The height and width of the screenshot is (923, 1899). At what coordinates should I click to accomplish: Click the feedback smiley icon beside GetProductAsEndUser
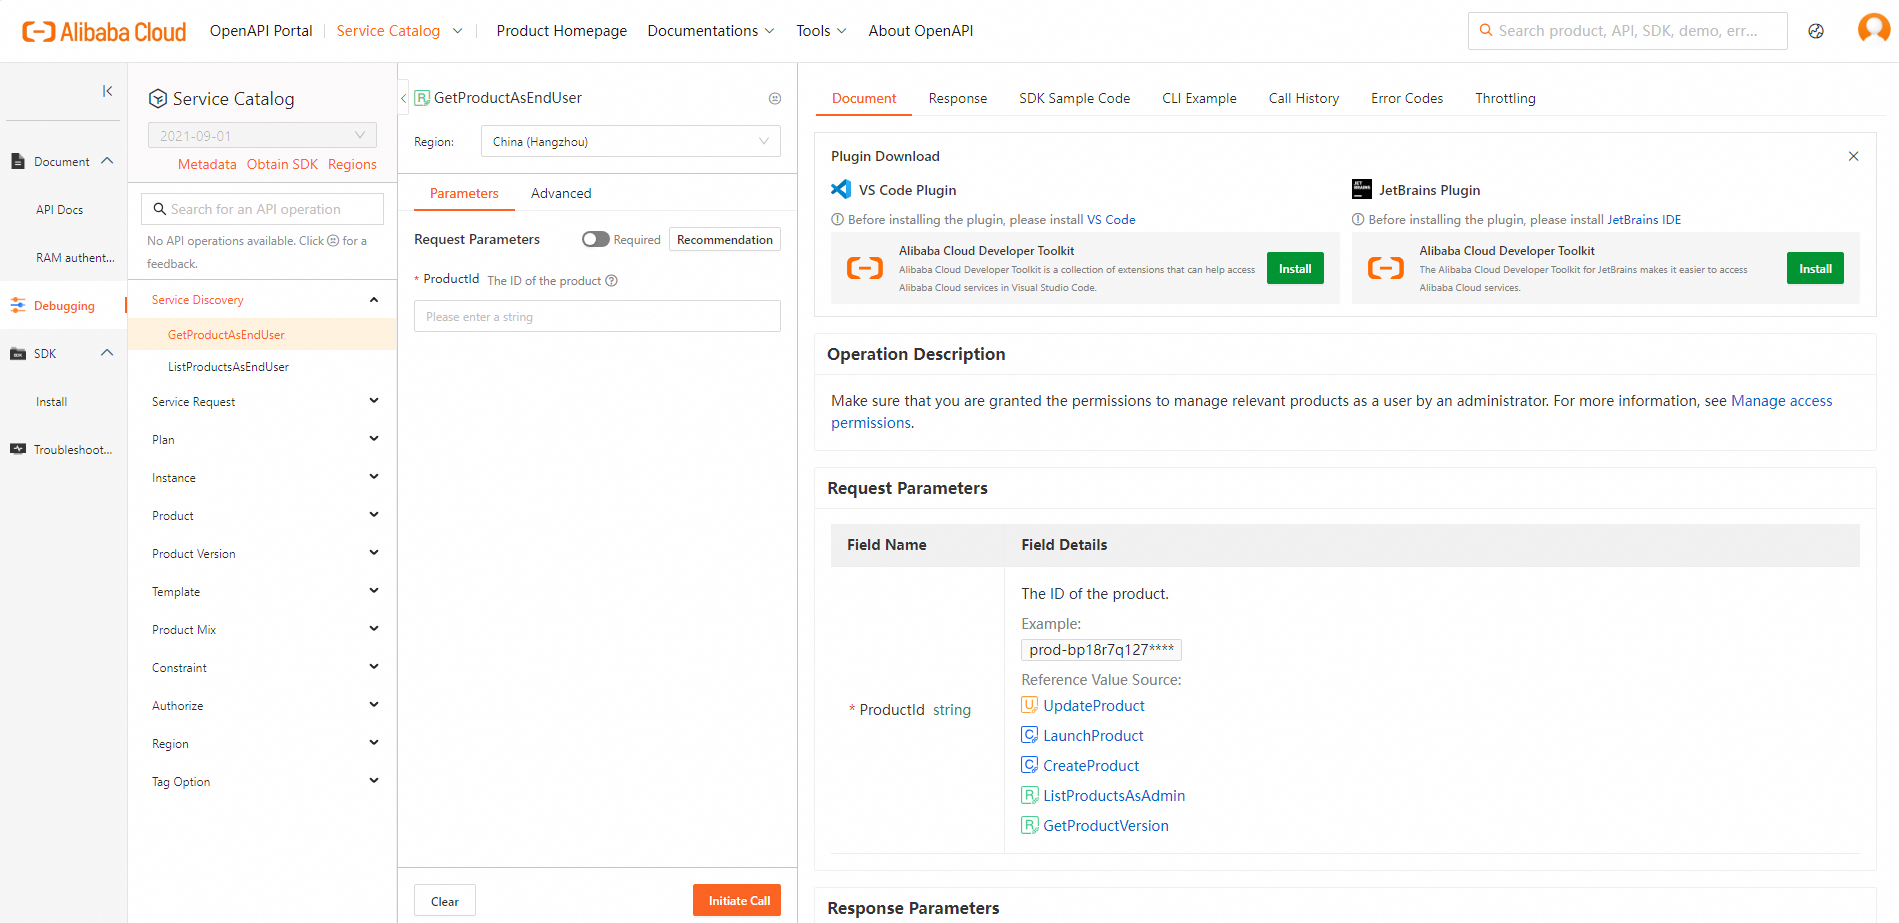[775, 98]
